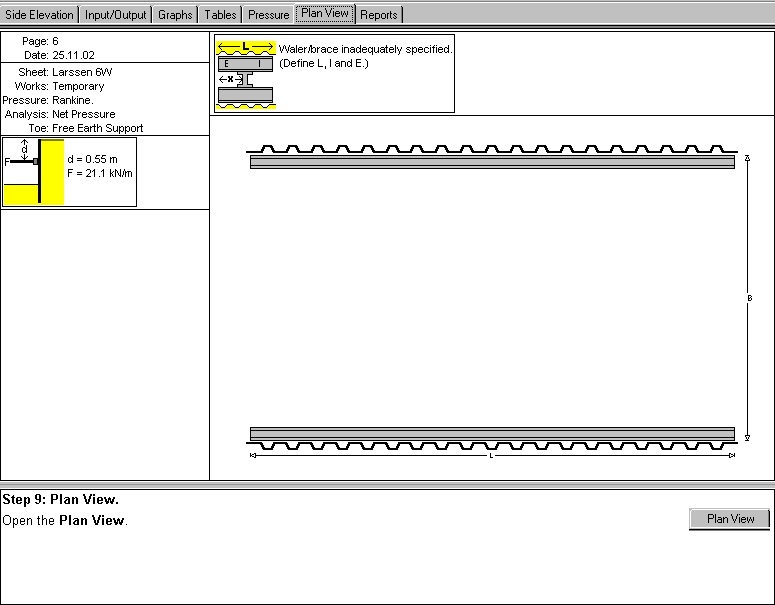Switch to the Reports tab

[379, 15]
